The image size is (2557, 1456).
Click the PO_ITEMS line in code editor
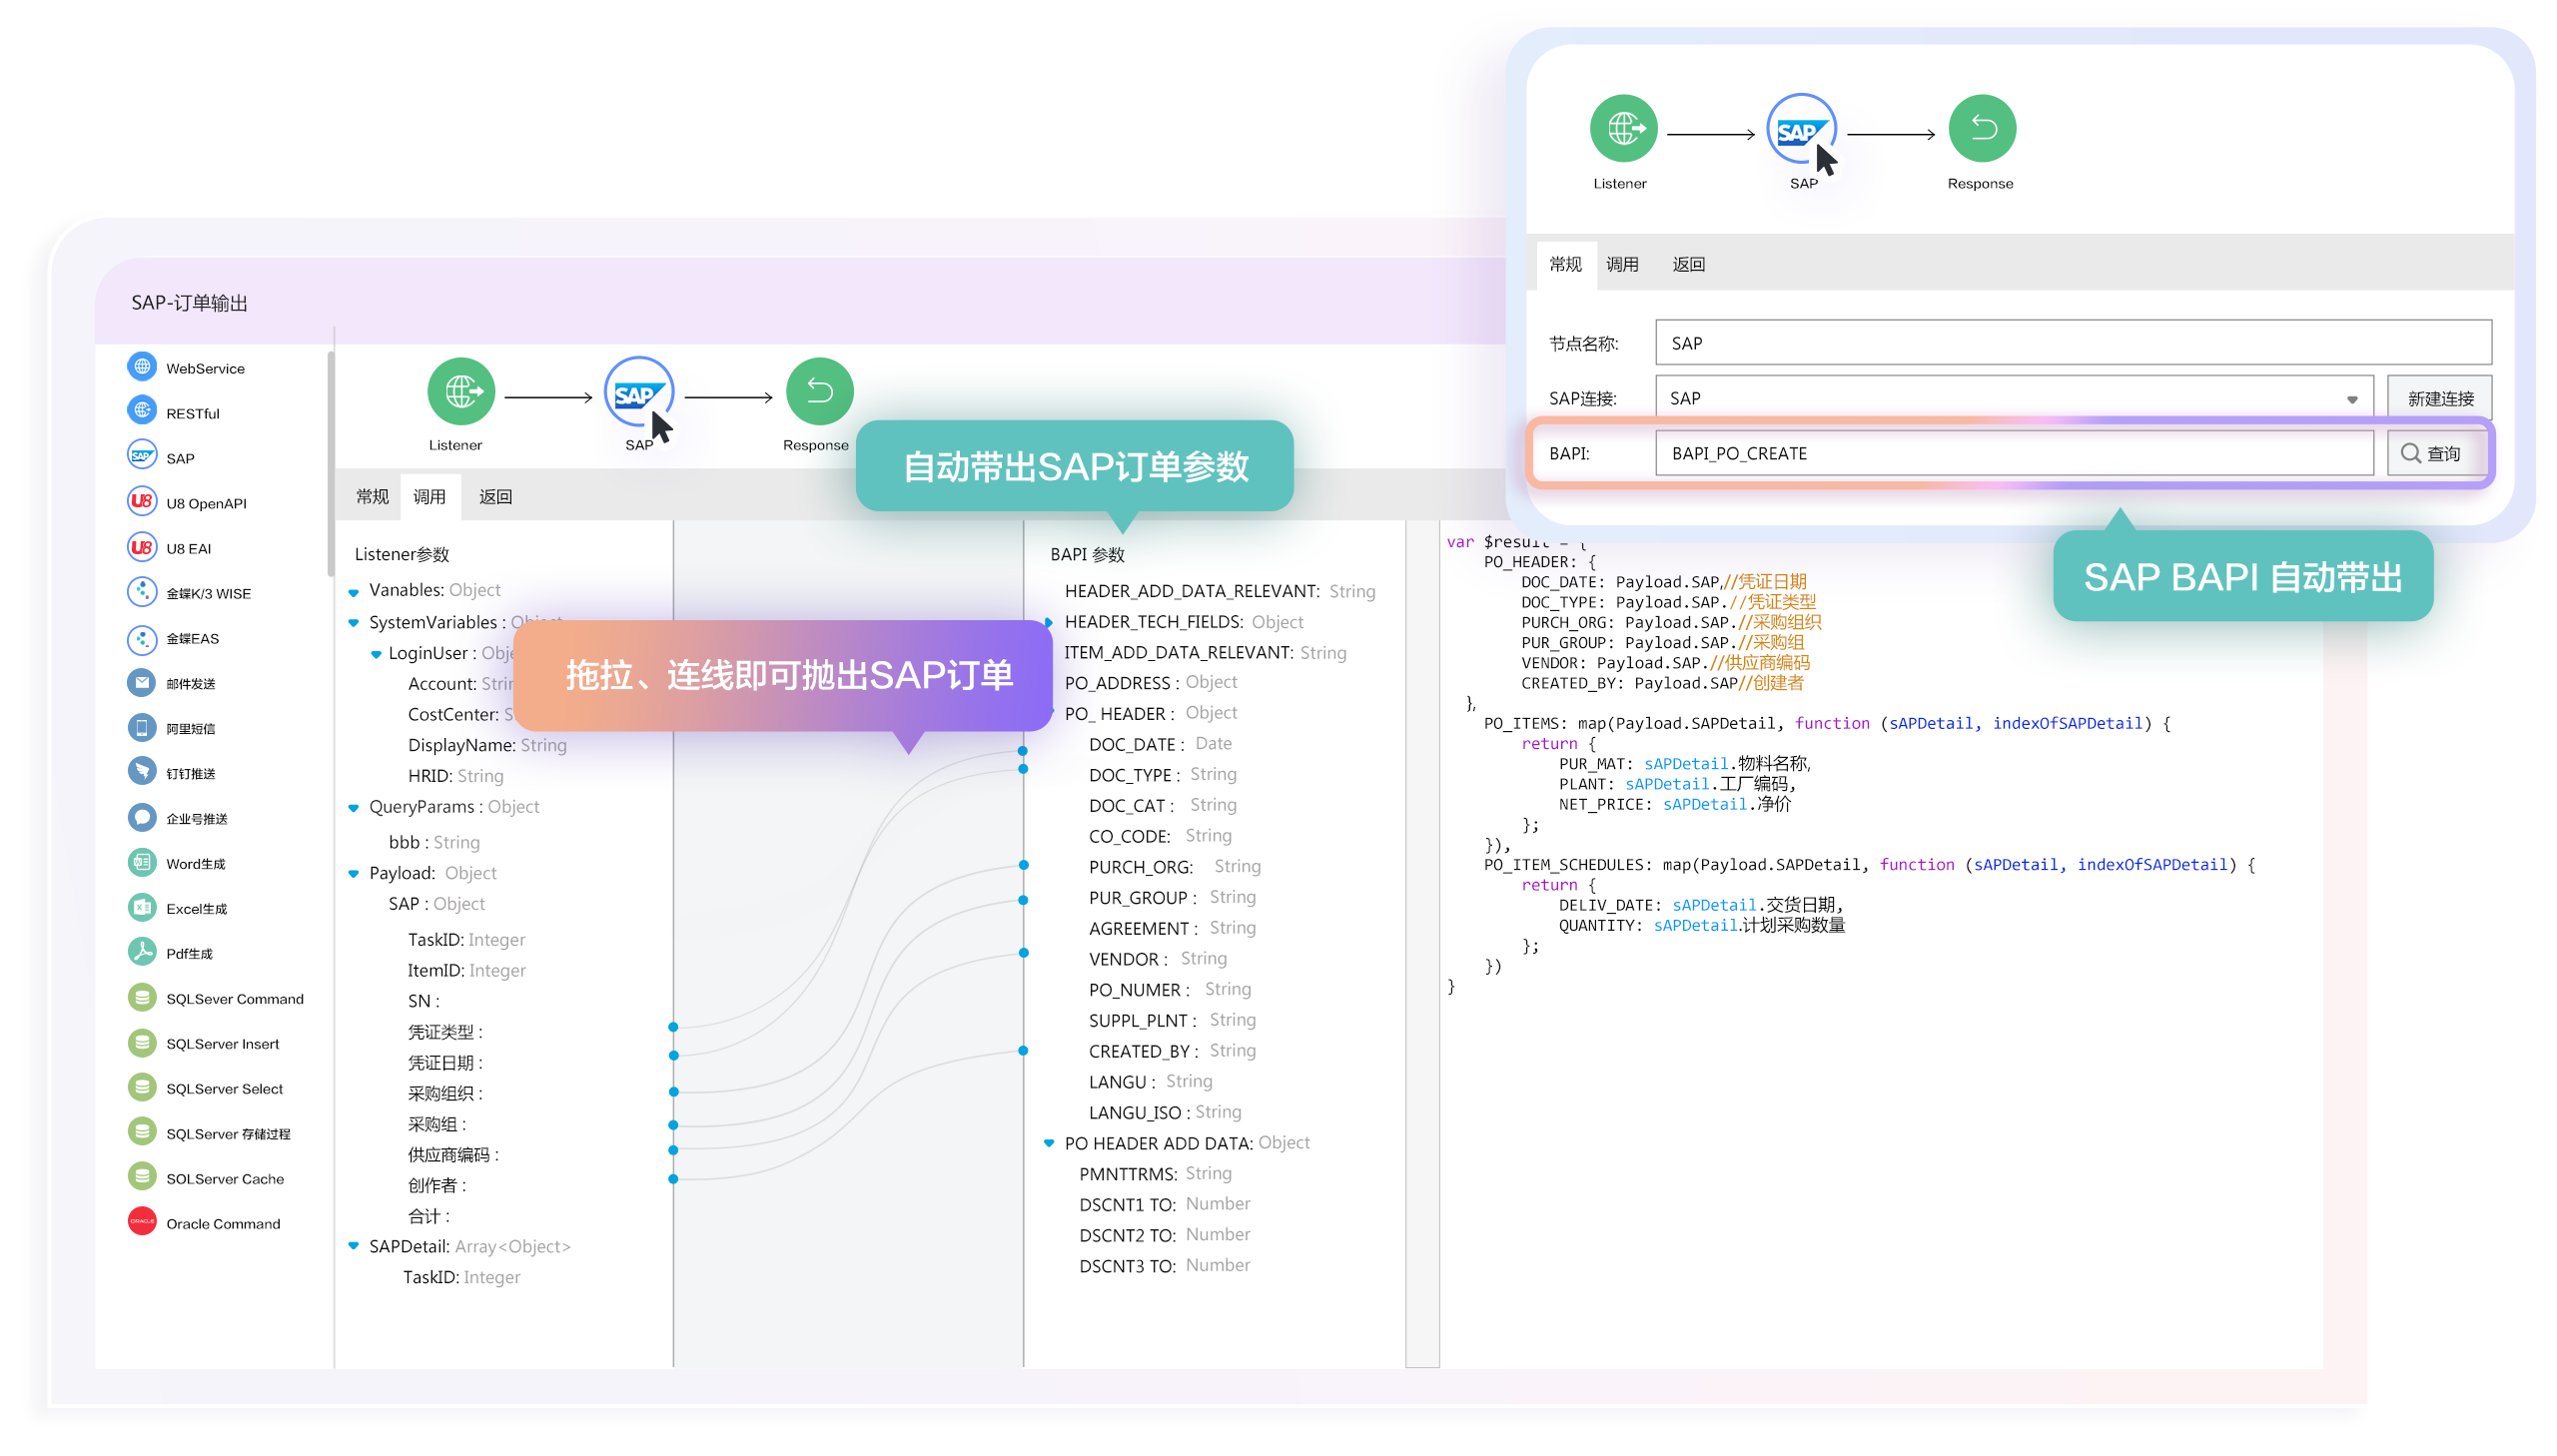[1825, 723]
